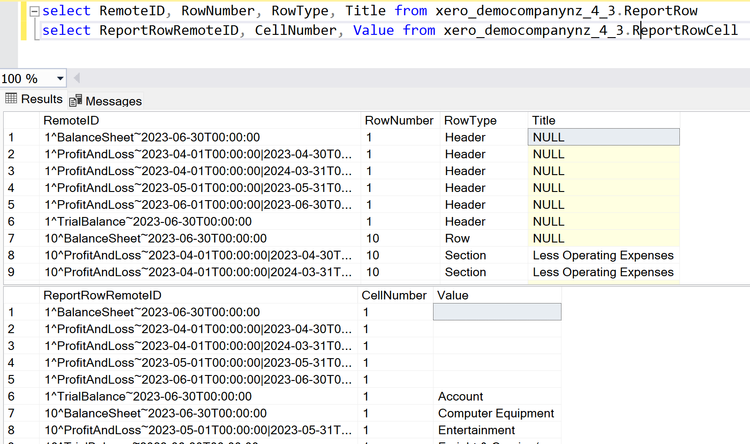Click row header 3 in the bottom grid

coord(22,345)
